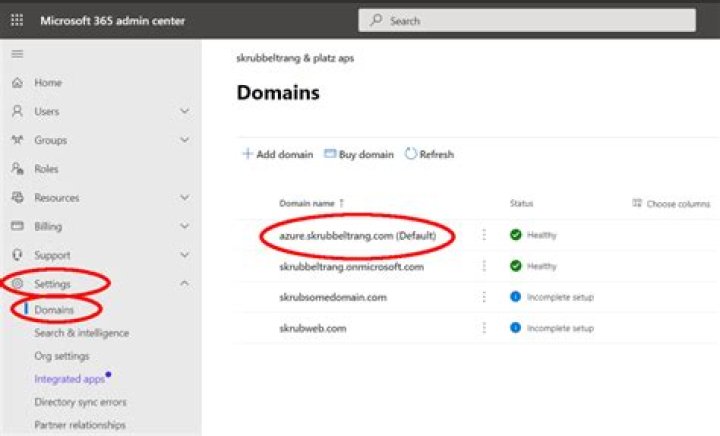
Task: Click blue info icon for skrubsomedomain.com
Action: (516, 297)
